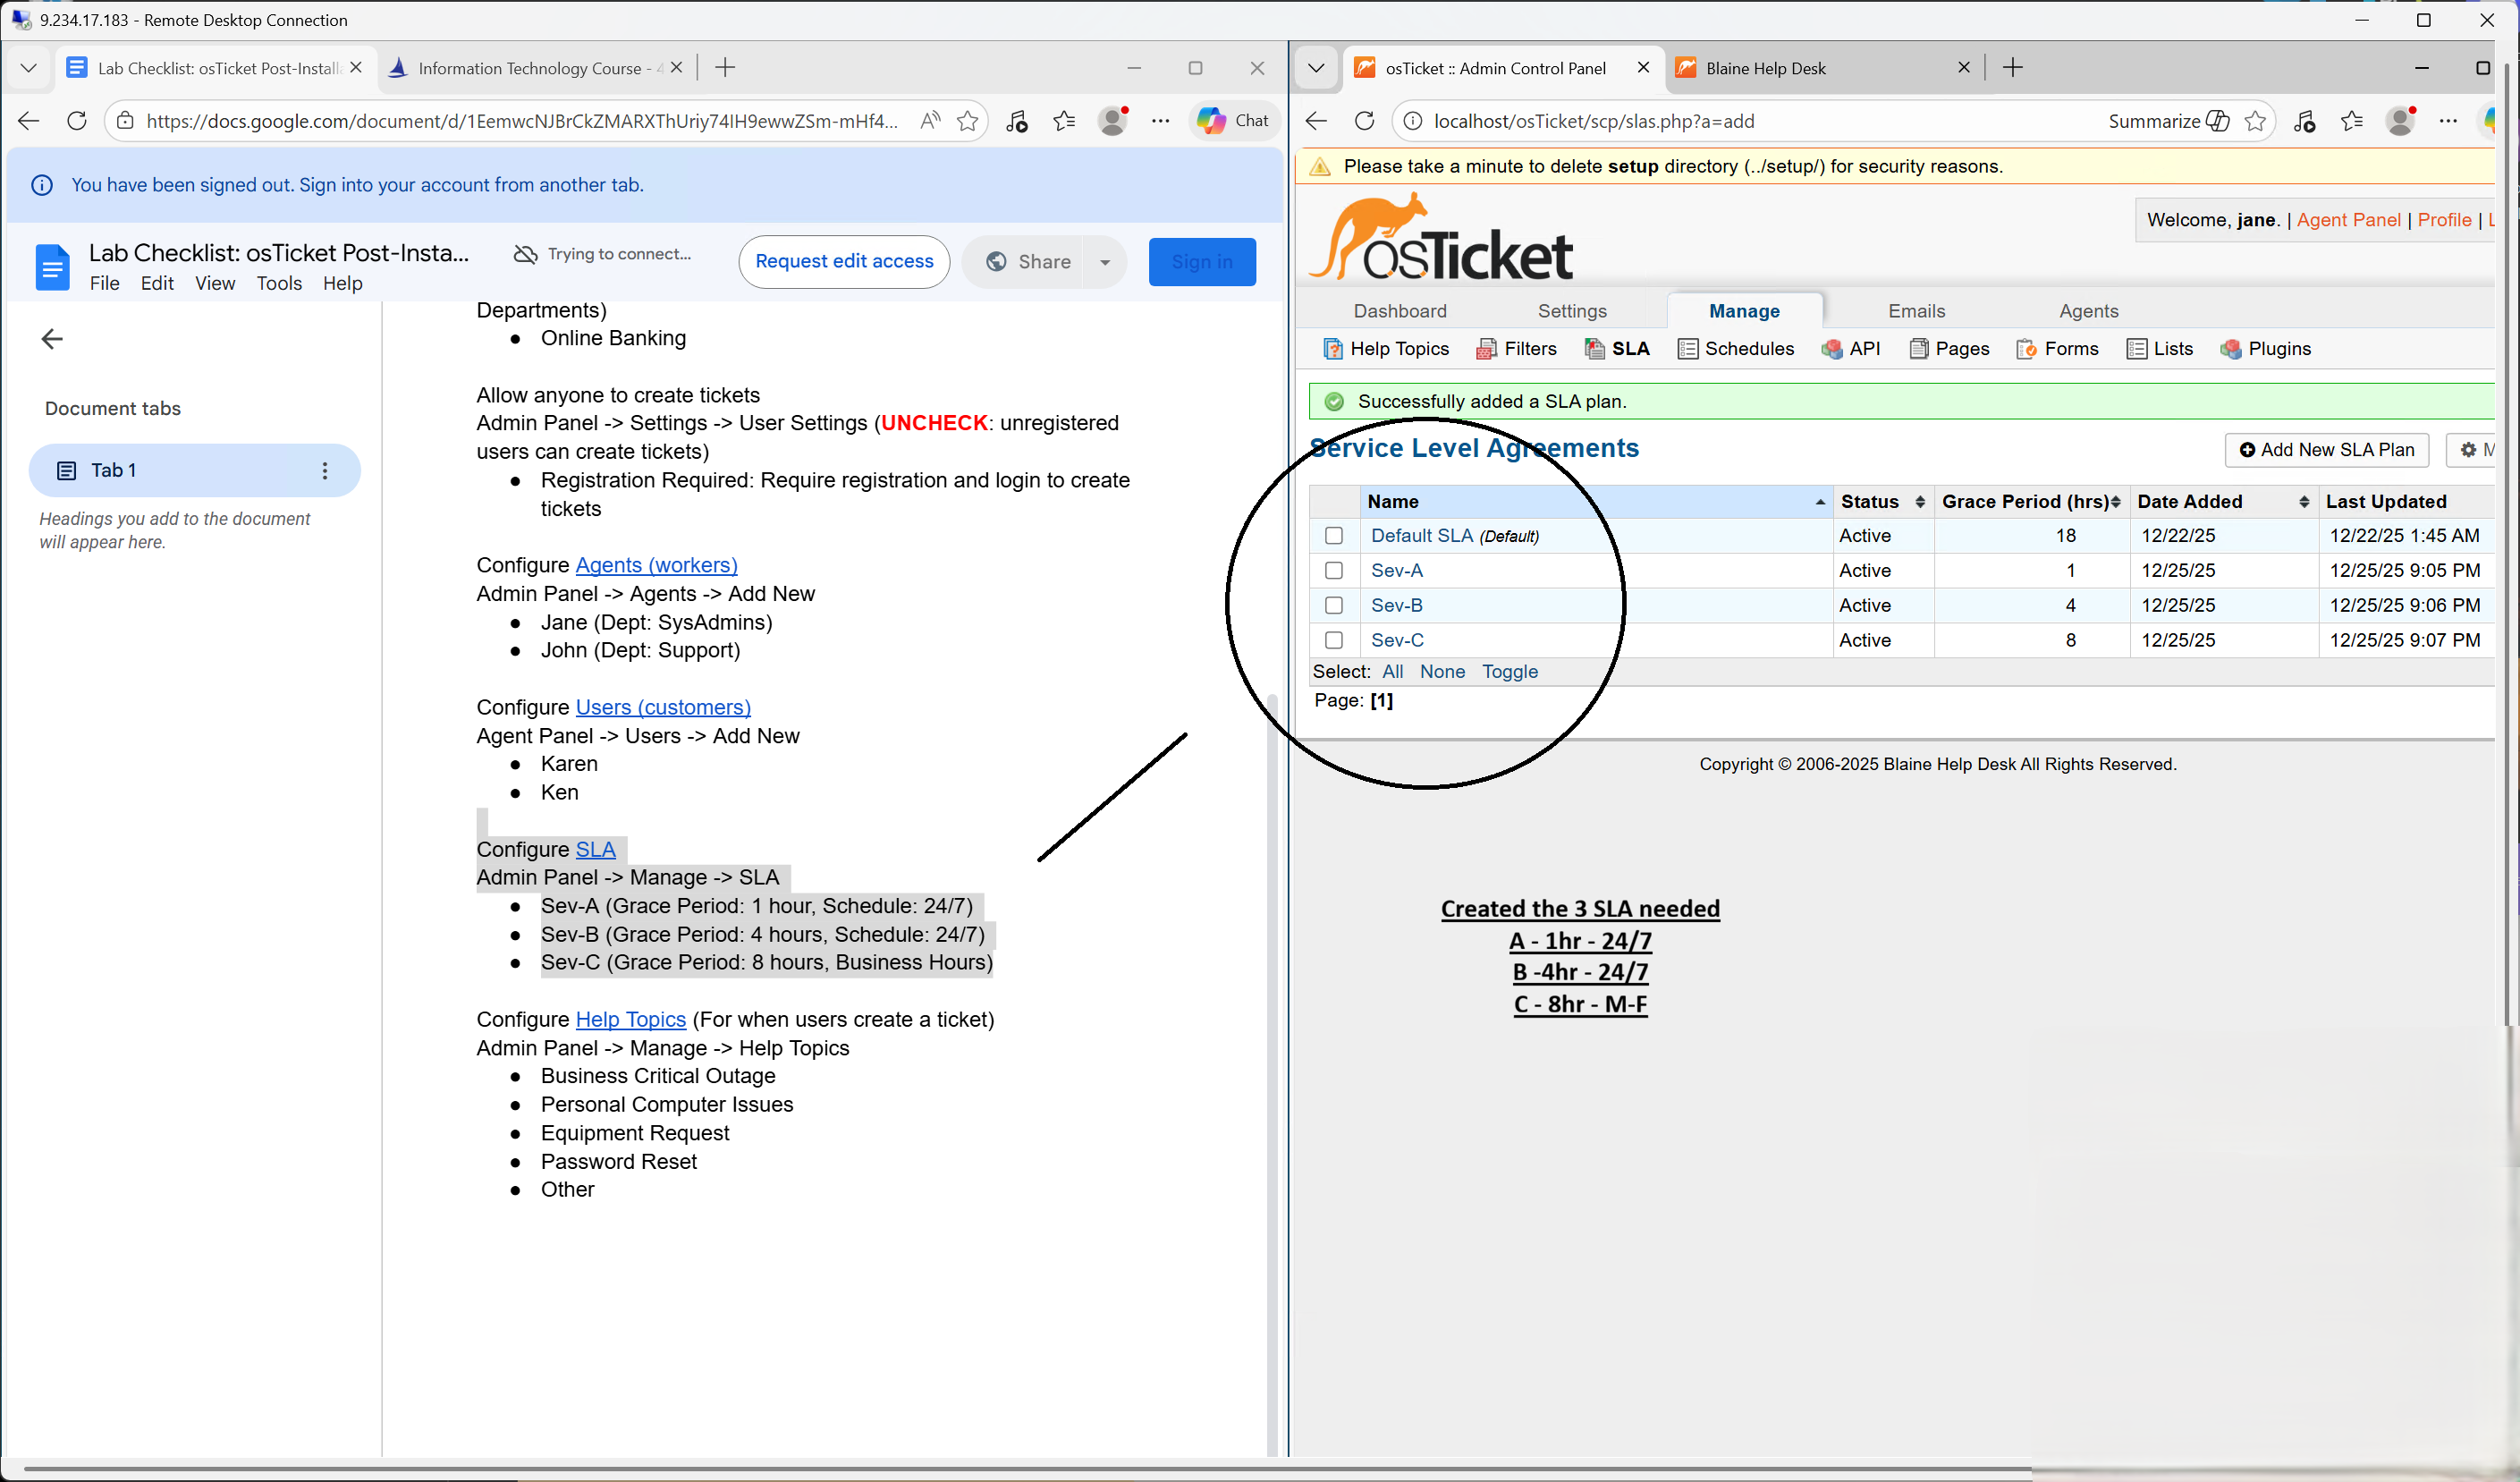Image resolution: width=2520 pixels, height=1482 pixels.
Task: Open the Plugins section icon
Action: tap(2231, 349)
